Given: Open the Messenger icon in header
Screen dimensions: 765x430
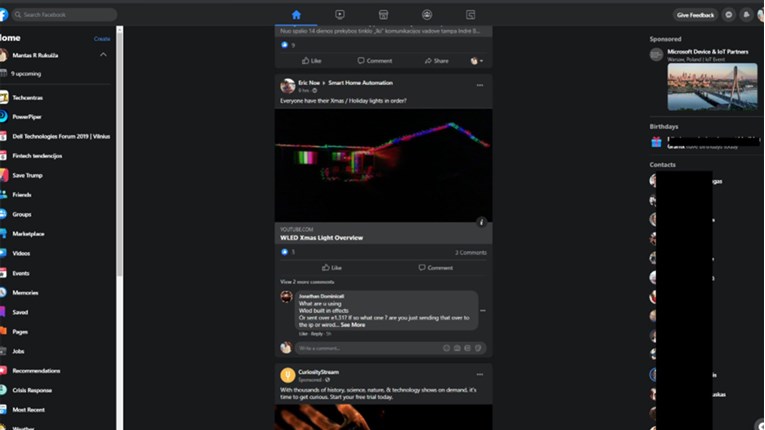Looking at the screenshot, I should [x=729, y=15].
